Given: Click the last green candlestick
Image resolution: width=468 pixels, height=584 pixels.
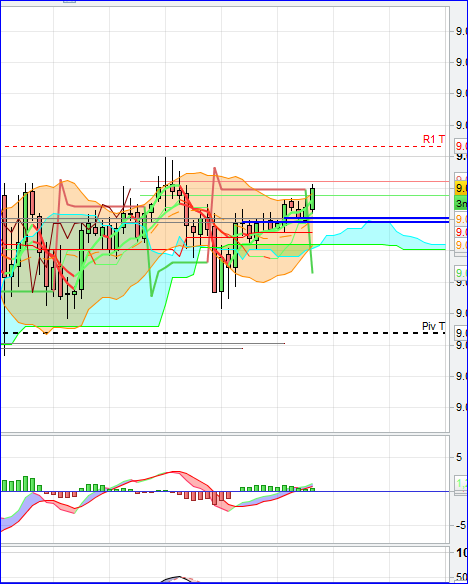Looking at the screenshot, I should pyautogui.click(x=312, y=199).
